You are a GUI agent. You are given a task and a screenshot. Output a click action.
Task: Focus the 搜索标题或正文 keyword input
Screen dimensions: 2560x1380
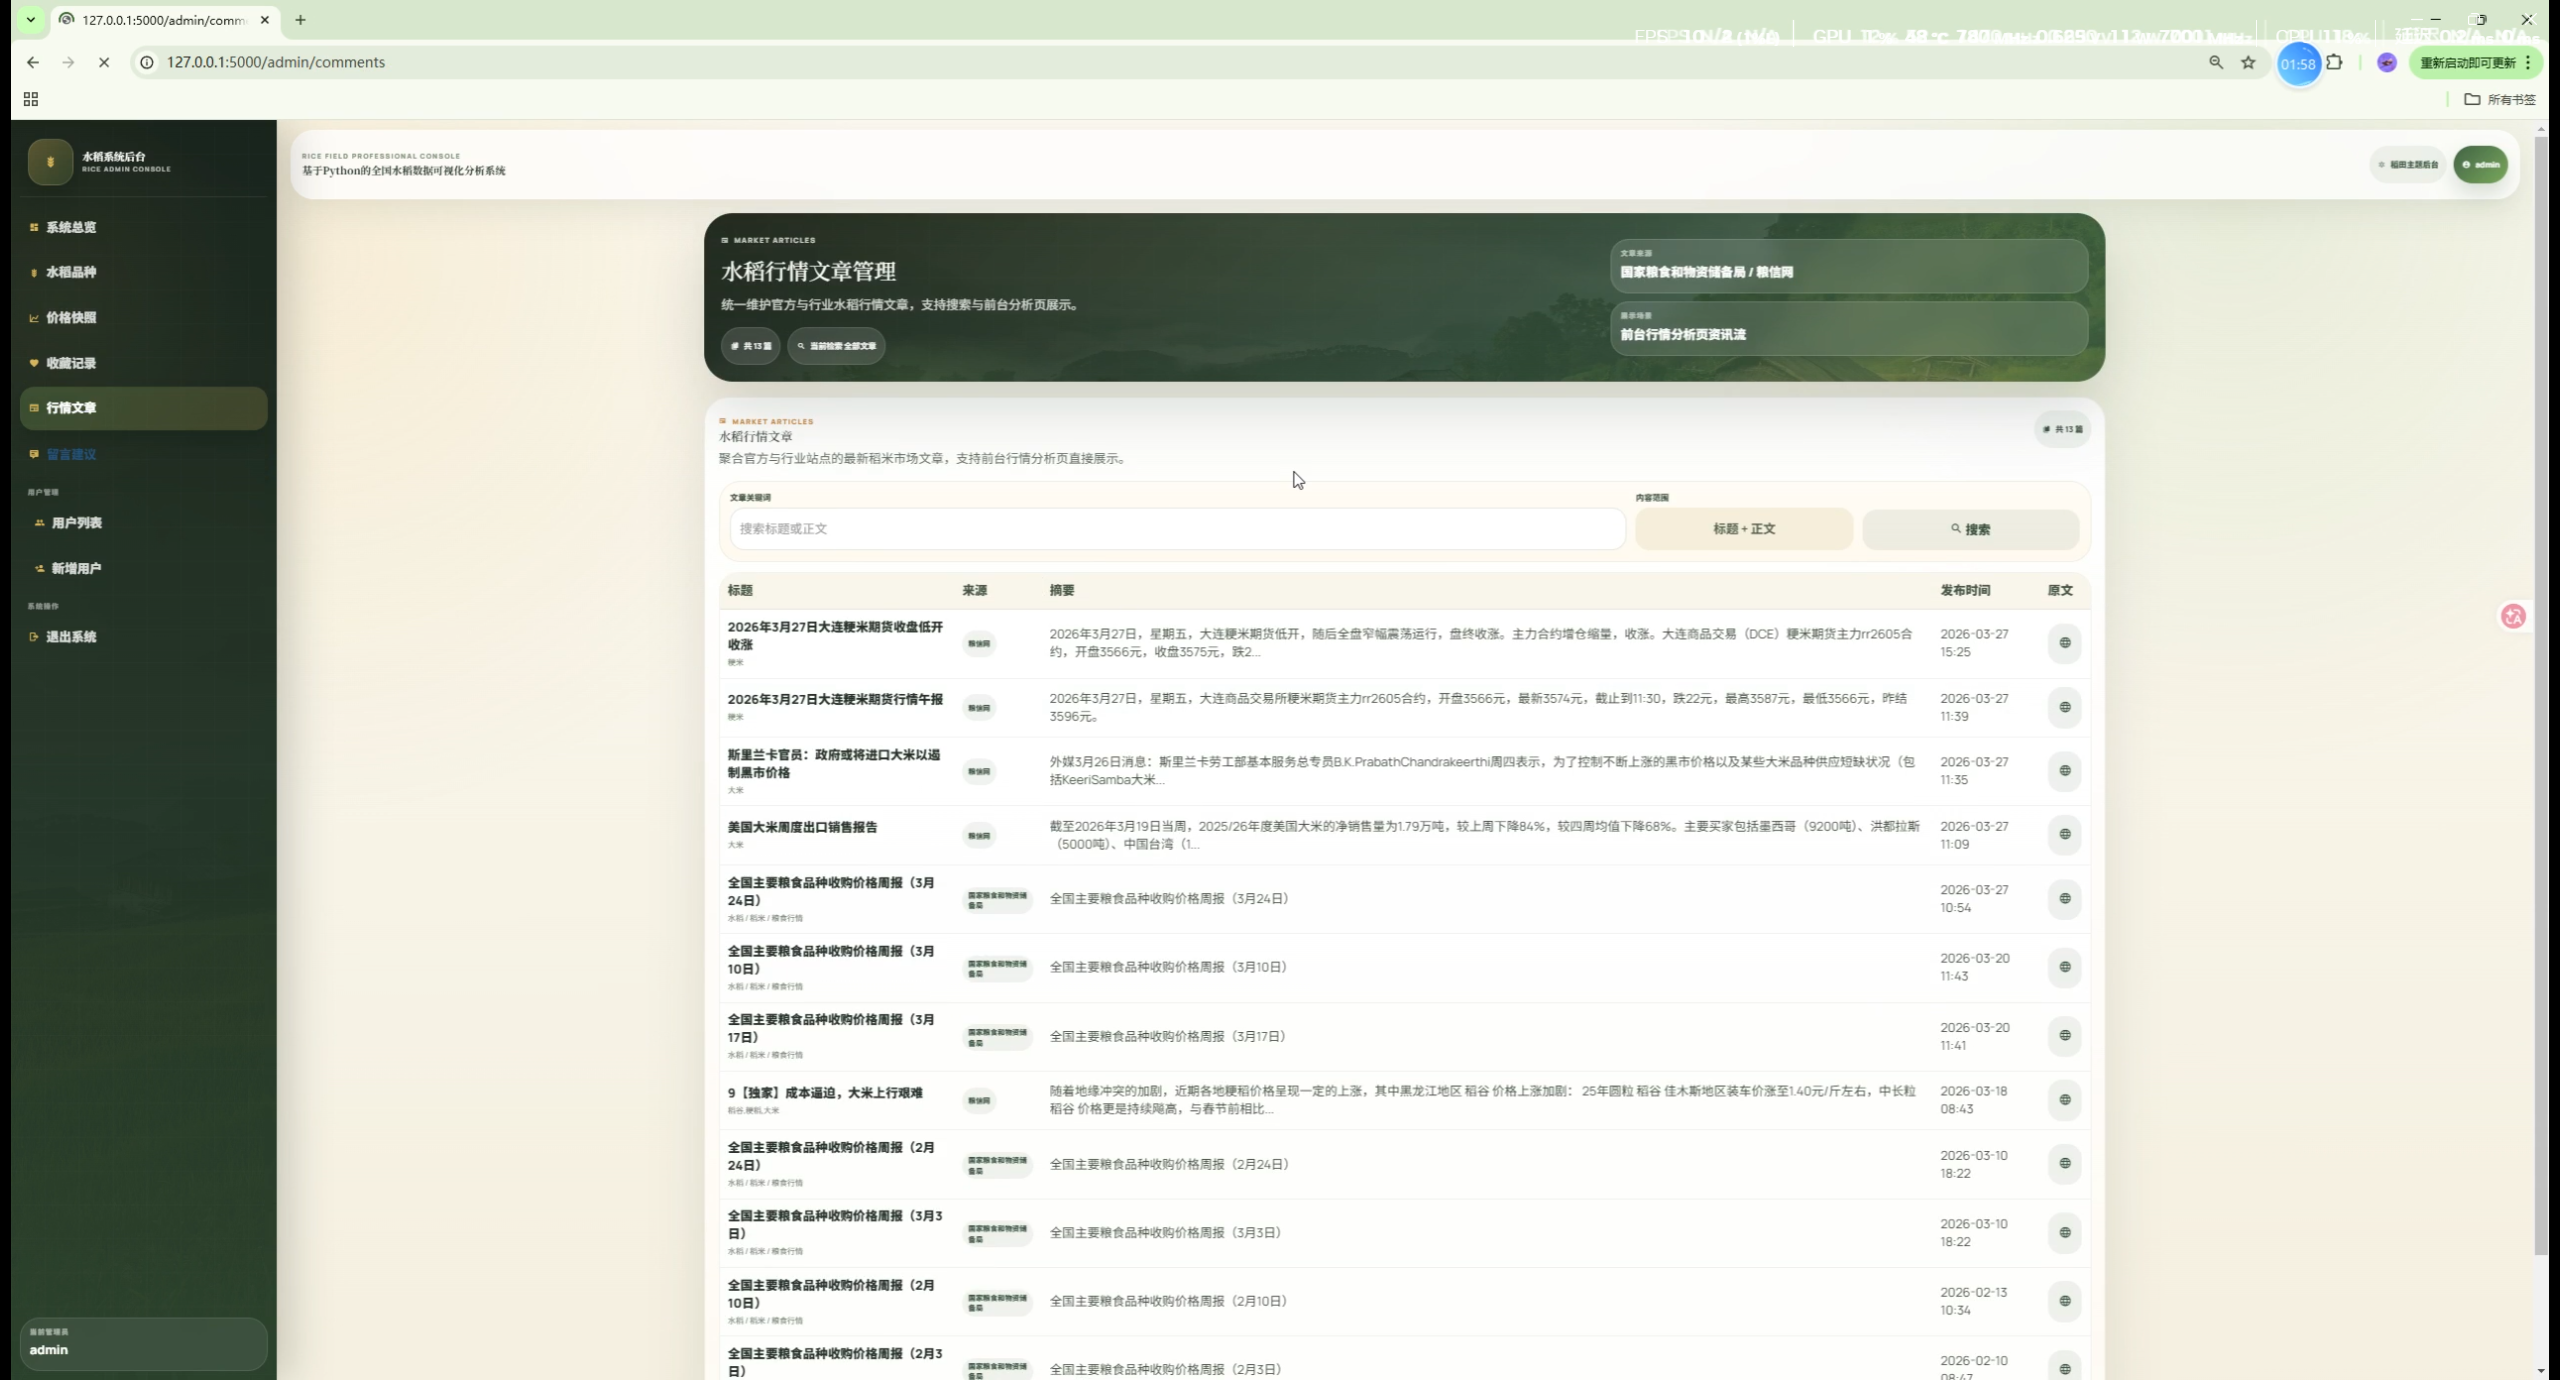pyautogui.click(x=1176, y=529)
